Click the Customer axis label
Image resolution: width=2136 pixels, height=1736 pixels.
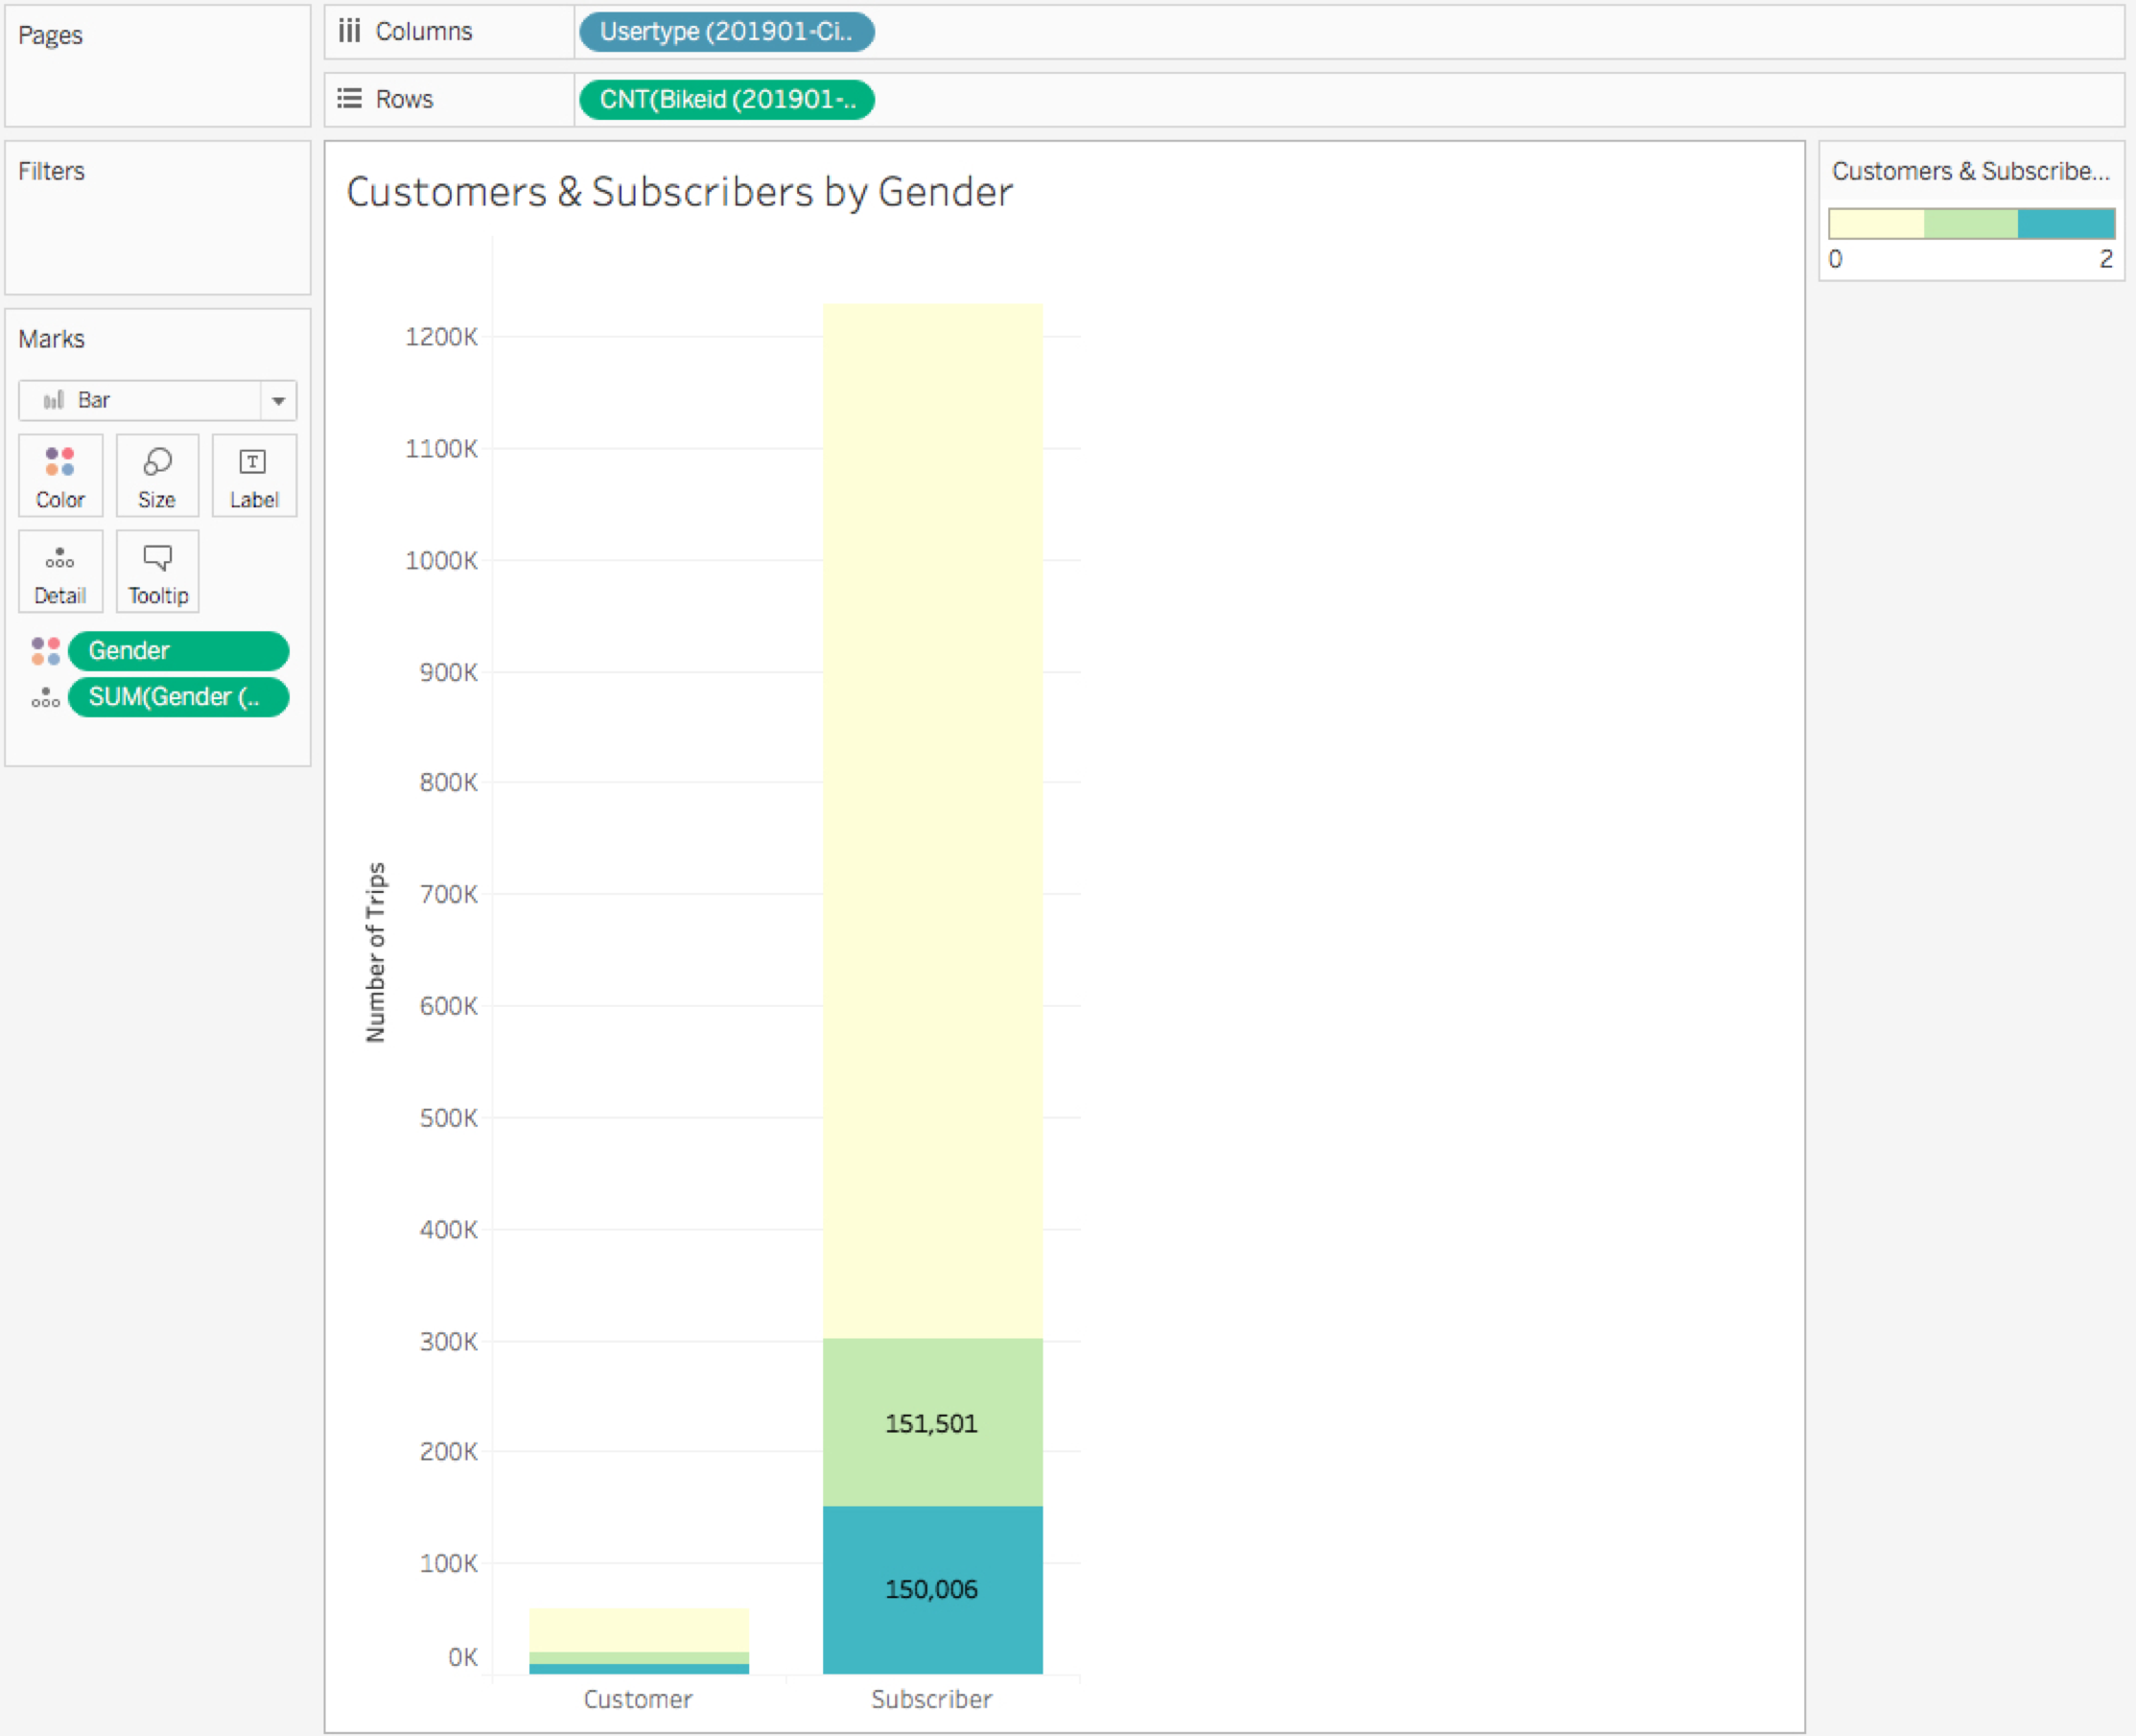point(638,1699)
